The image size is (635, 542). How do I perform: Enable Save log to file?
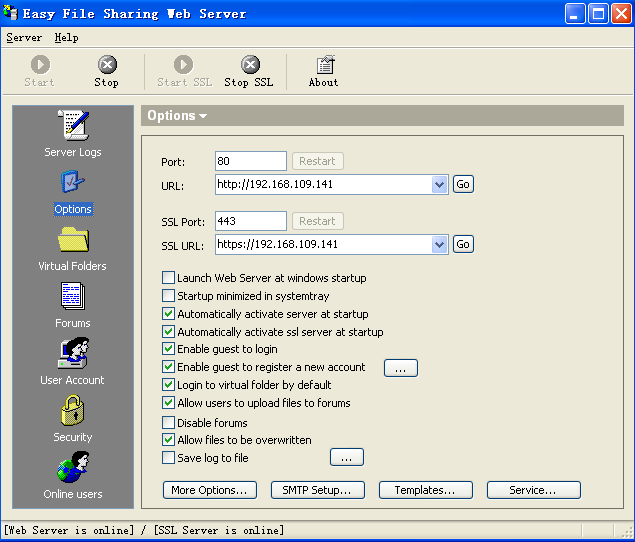[x=168, y=458]
